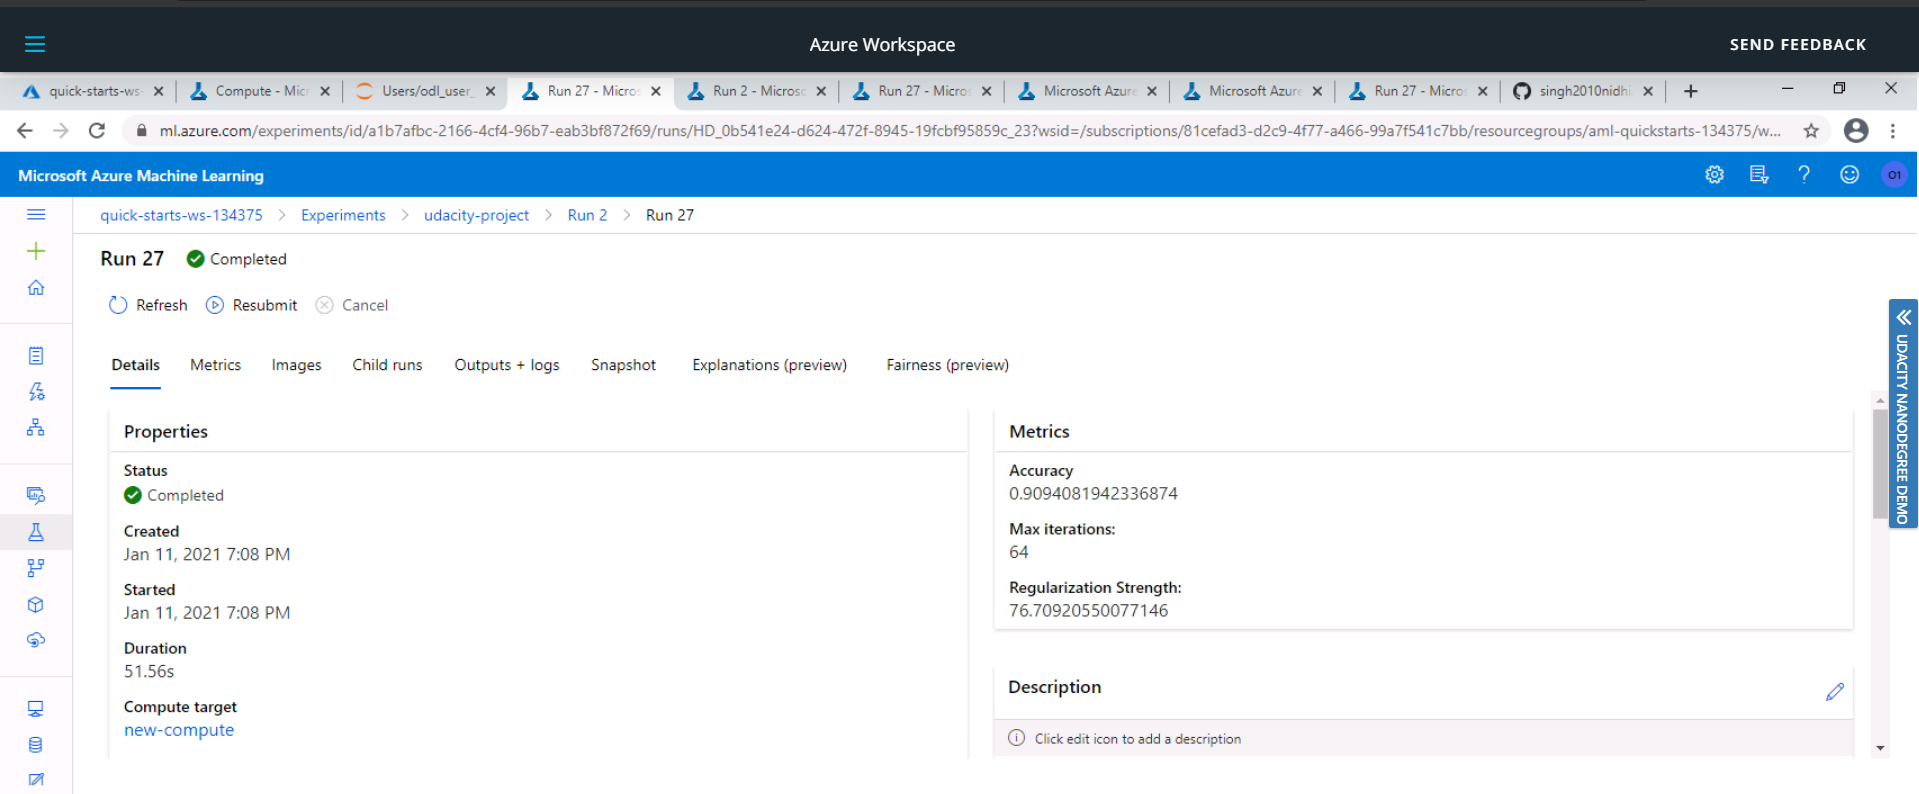
Task: Collapse the left navigation menu
Action: tap(36, 214)
